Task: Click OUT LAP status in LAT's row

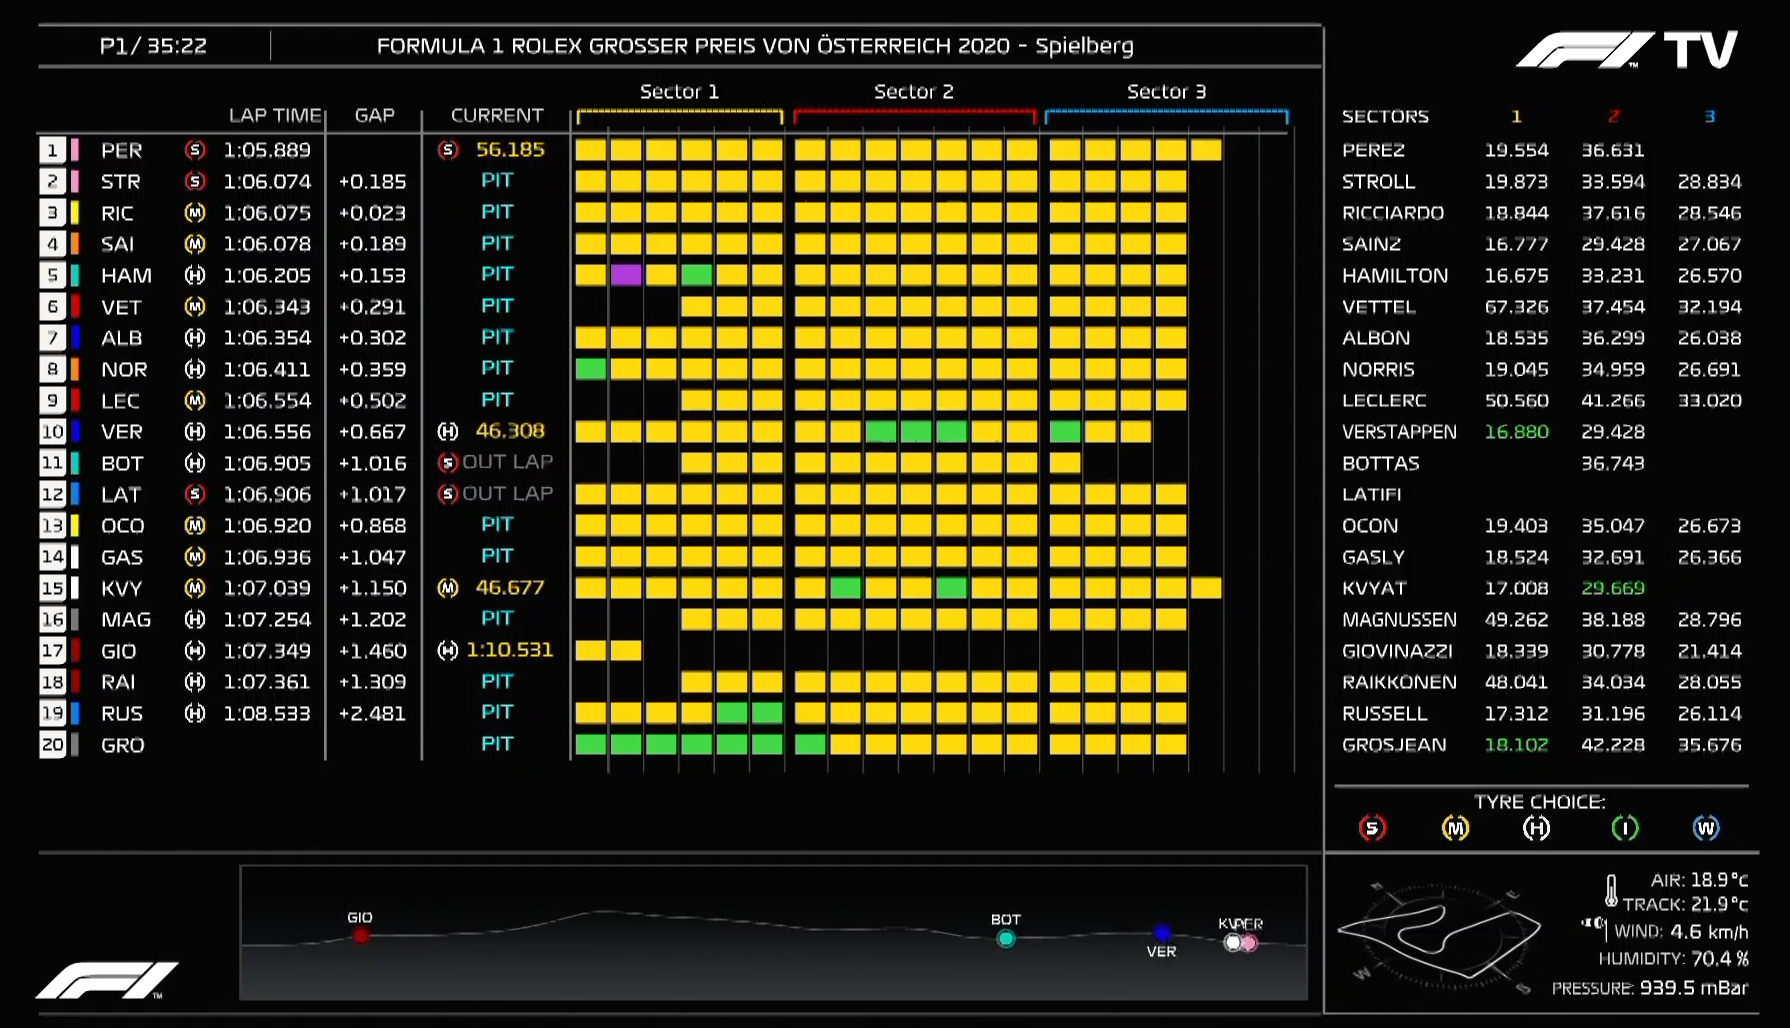Action: click(507, 494)
